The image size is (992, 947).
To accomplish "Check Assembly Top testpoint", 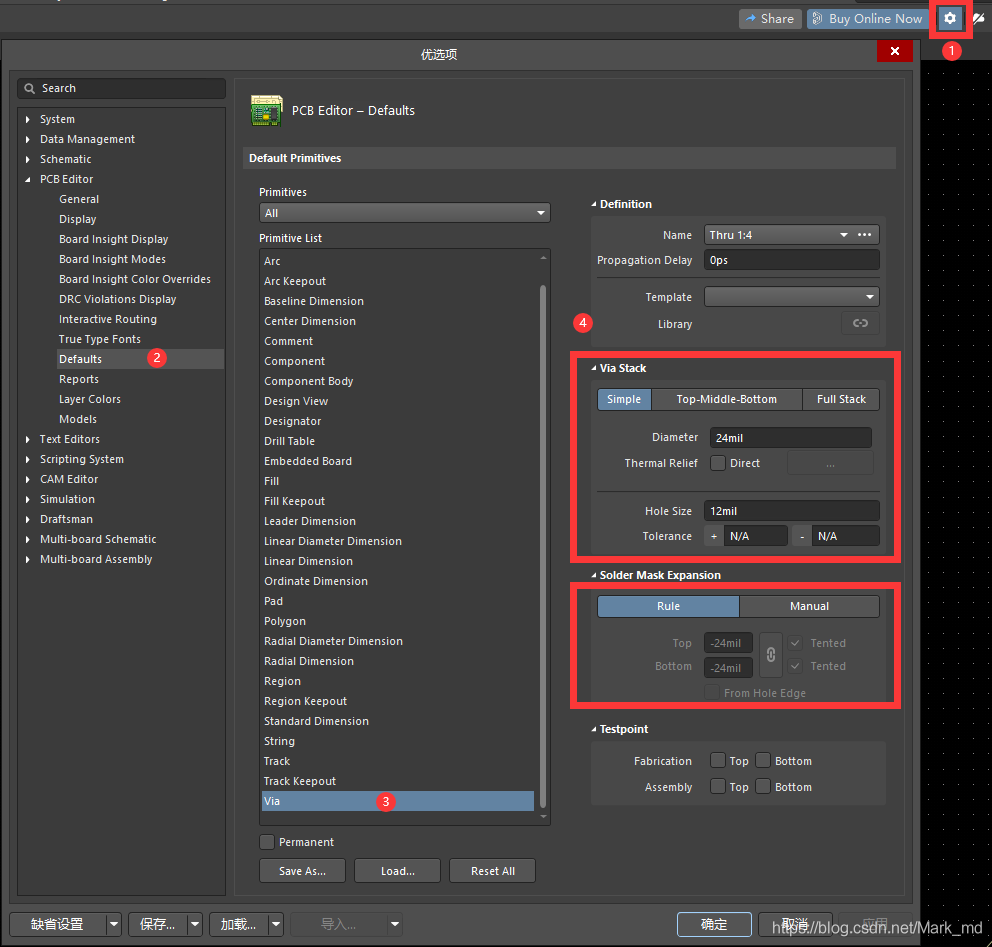I will pos(717,786).
